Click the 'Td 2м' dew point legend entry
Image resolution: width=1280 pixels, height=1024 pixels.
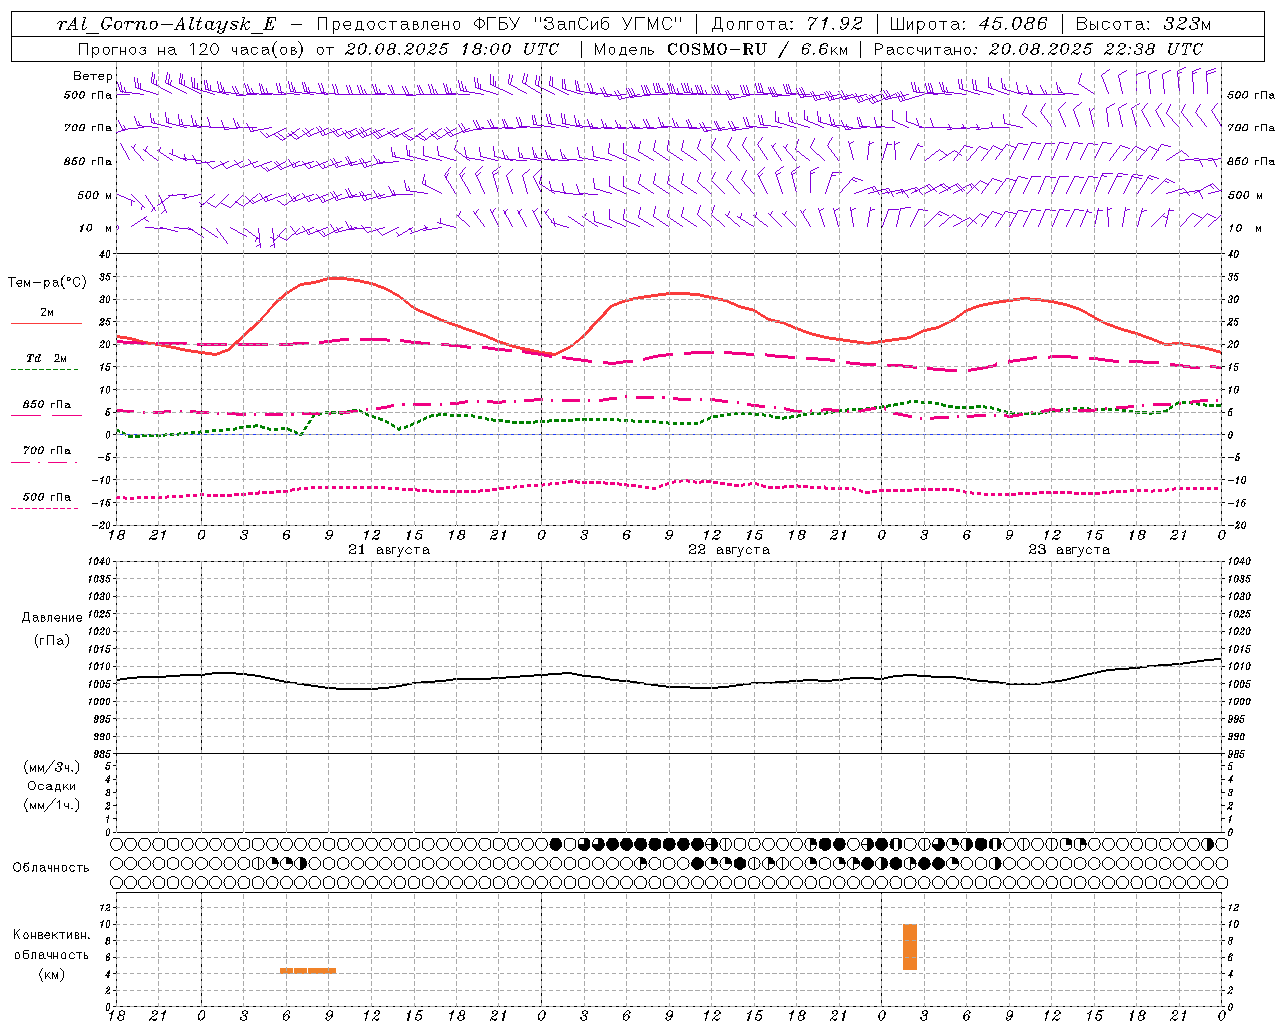coord(47,358)
